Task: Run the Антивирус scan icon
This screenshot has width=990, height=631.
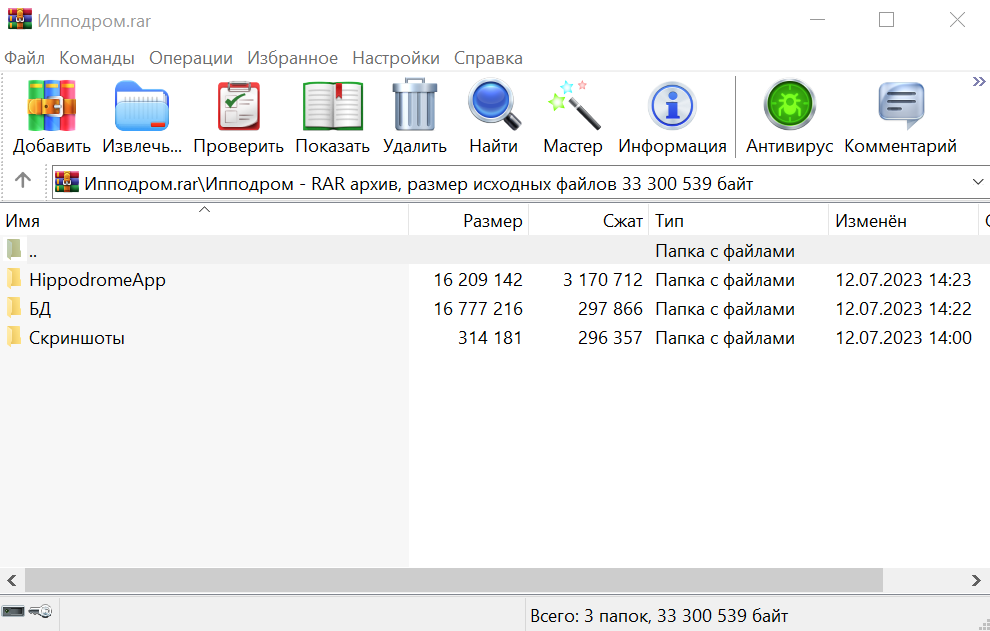Action: [789, 106]
